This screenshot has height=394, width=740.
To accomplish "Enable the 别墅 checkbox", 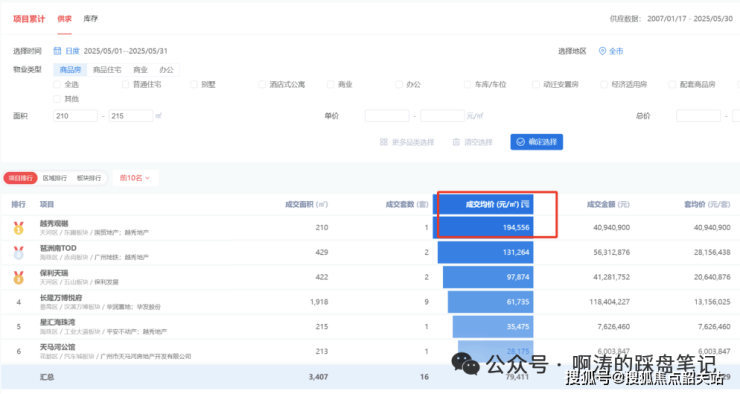I will tap(193, 84).
